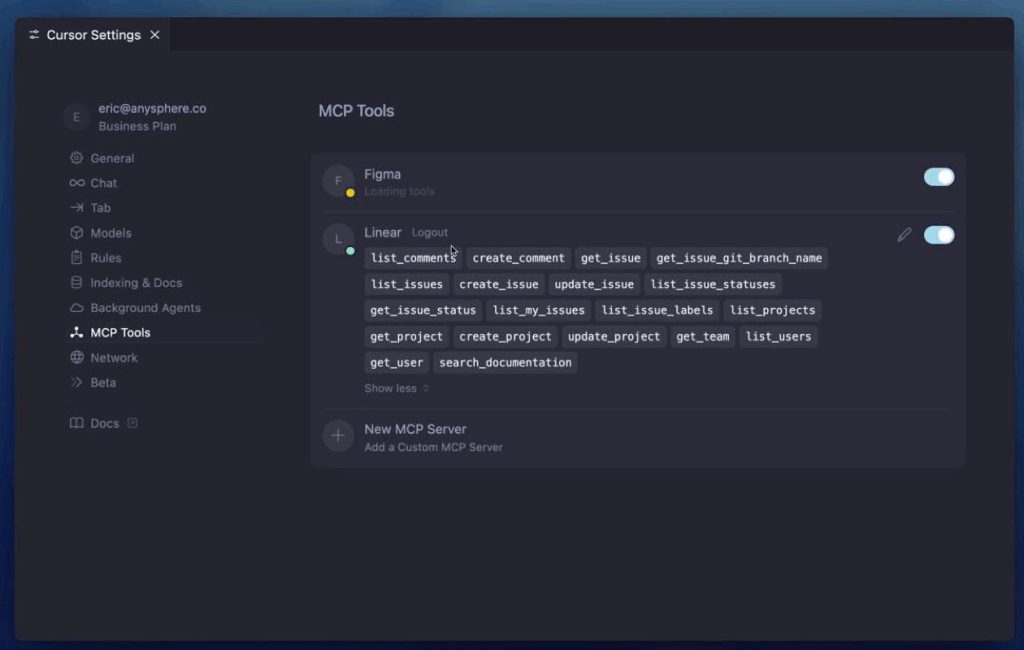The height and width of the screenshot is (650, 1024).
Task: Close the Cursor Settings tab
Action: coord(154,35)
